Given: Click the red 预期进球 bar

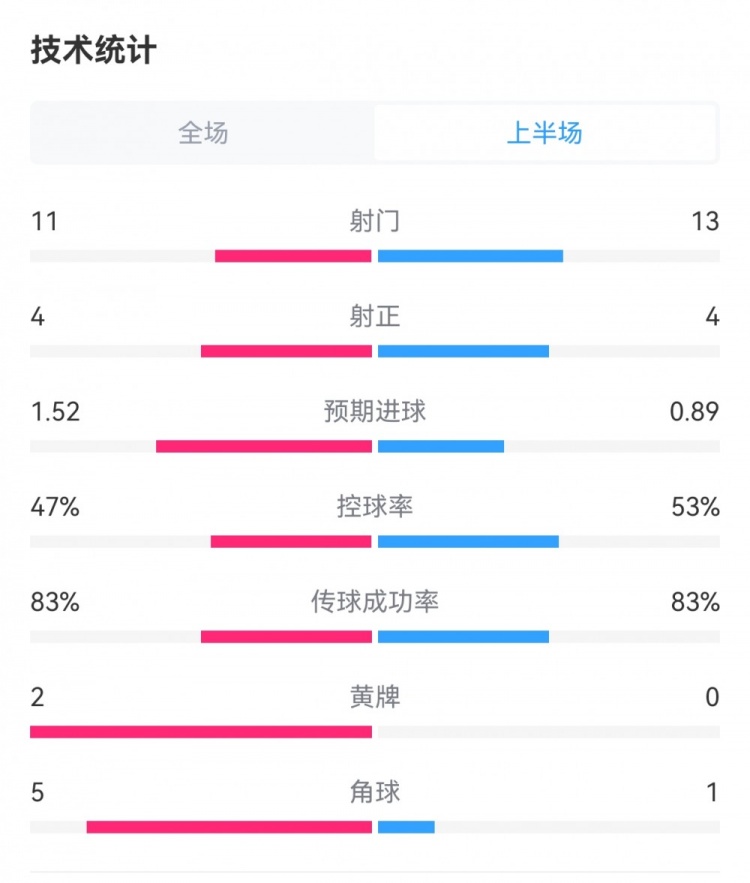Looking at the screenshot, I should coord(264,446).
